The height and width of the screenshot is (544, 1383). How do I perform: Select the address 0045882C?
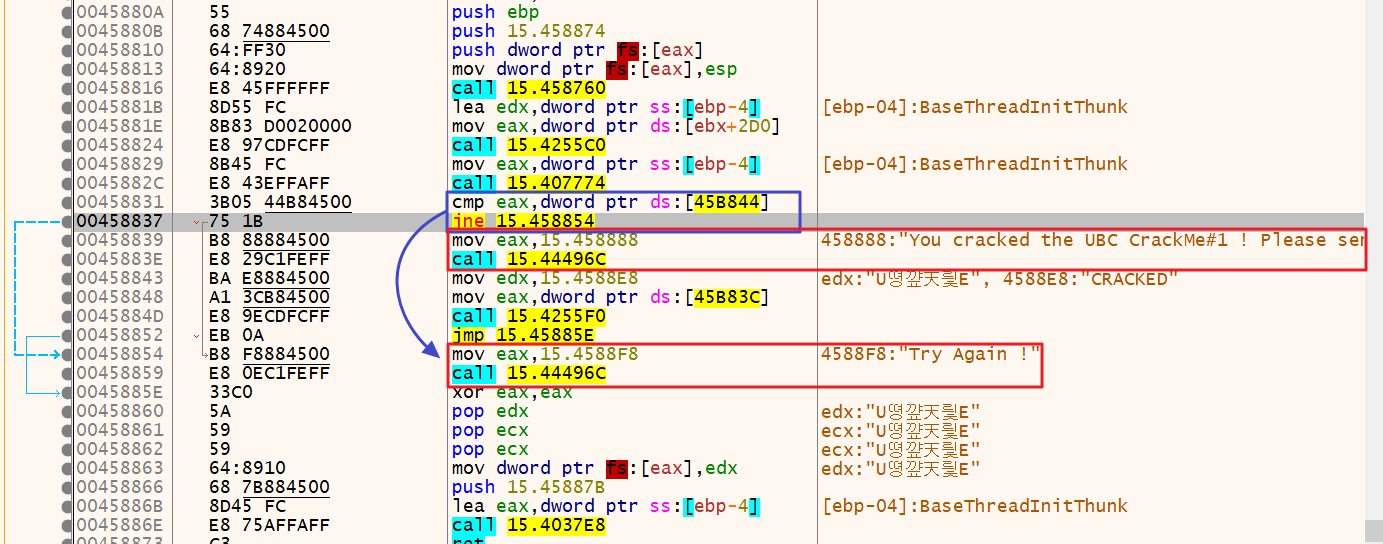pos(120,183)
